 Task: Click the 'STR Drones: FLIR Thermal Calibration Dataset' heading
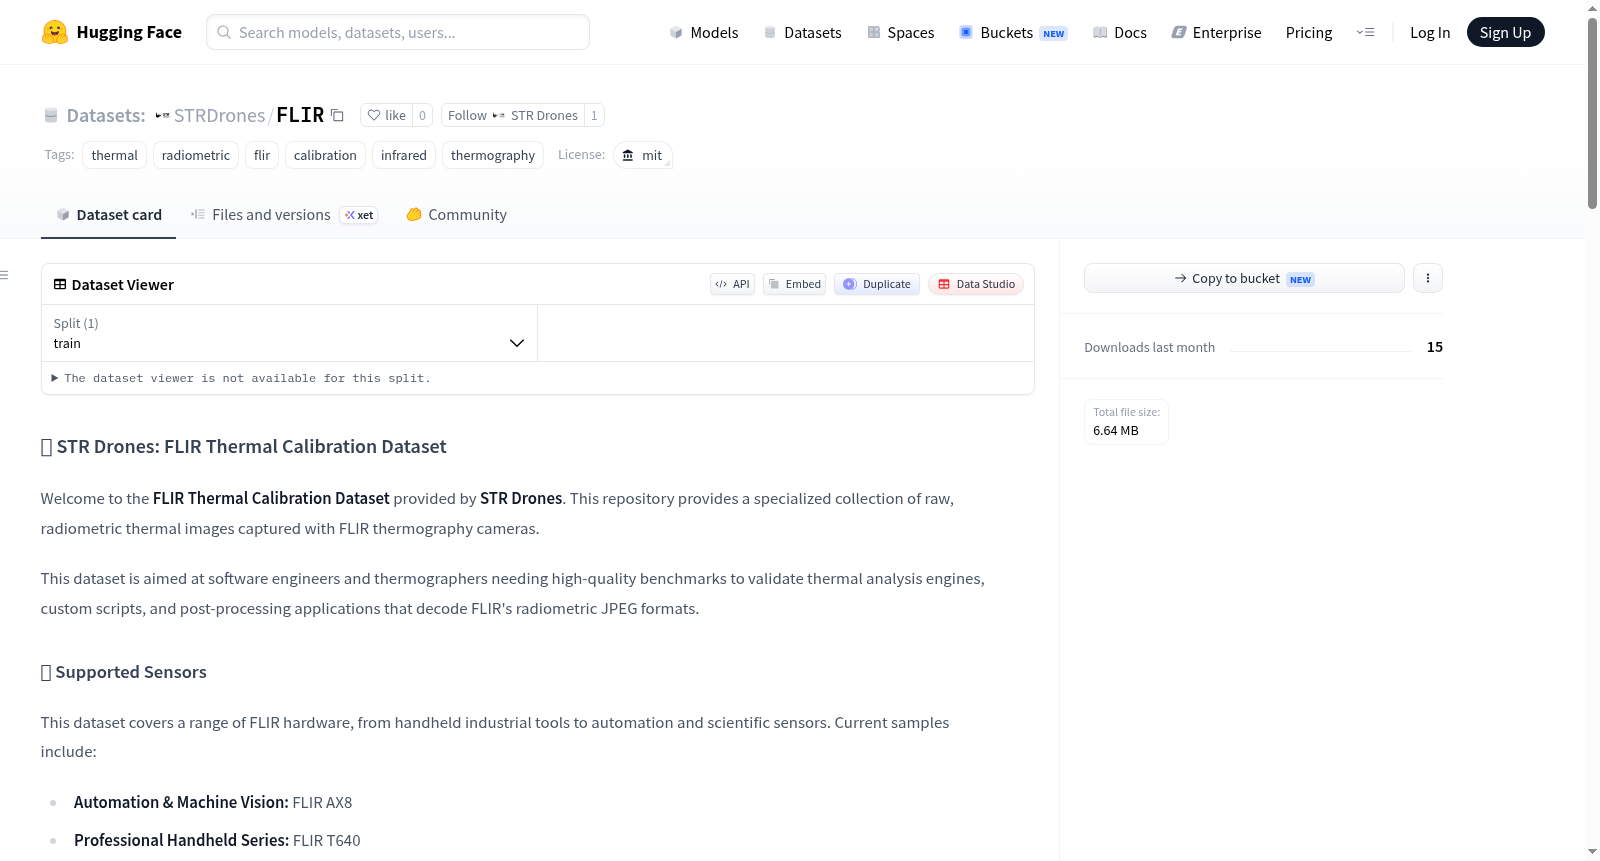click(x=251, y=446)
